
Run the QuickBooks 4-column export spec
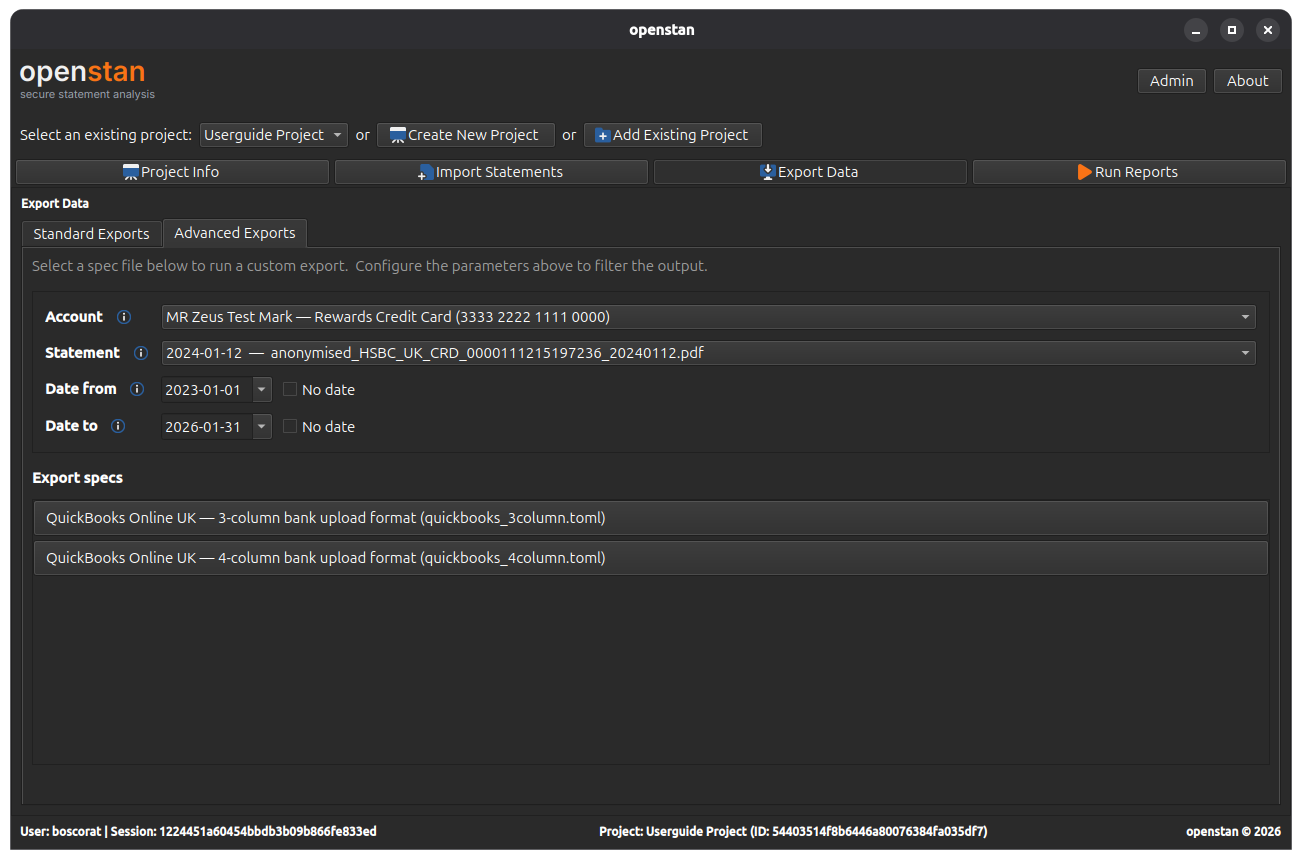point(650,558)
